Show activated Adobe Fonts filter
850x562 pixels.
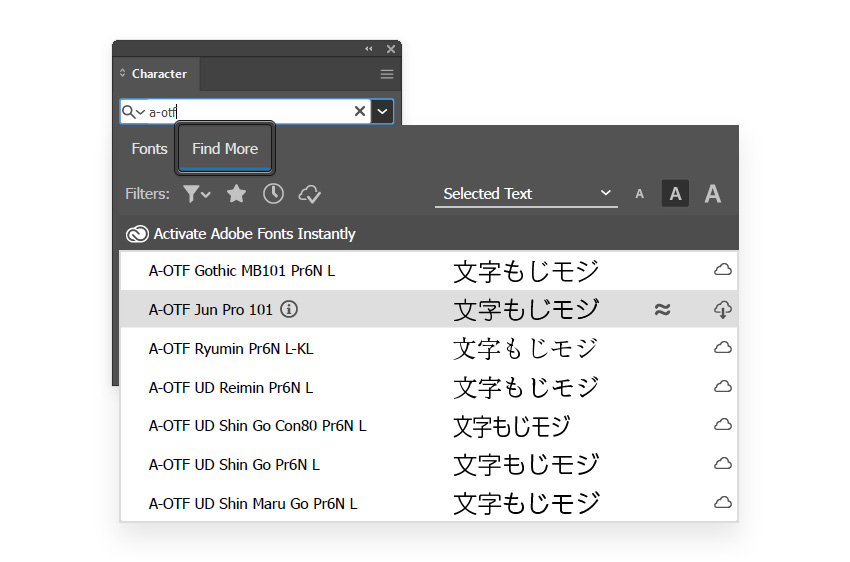tap(310, 194)
